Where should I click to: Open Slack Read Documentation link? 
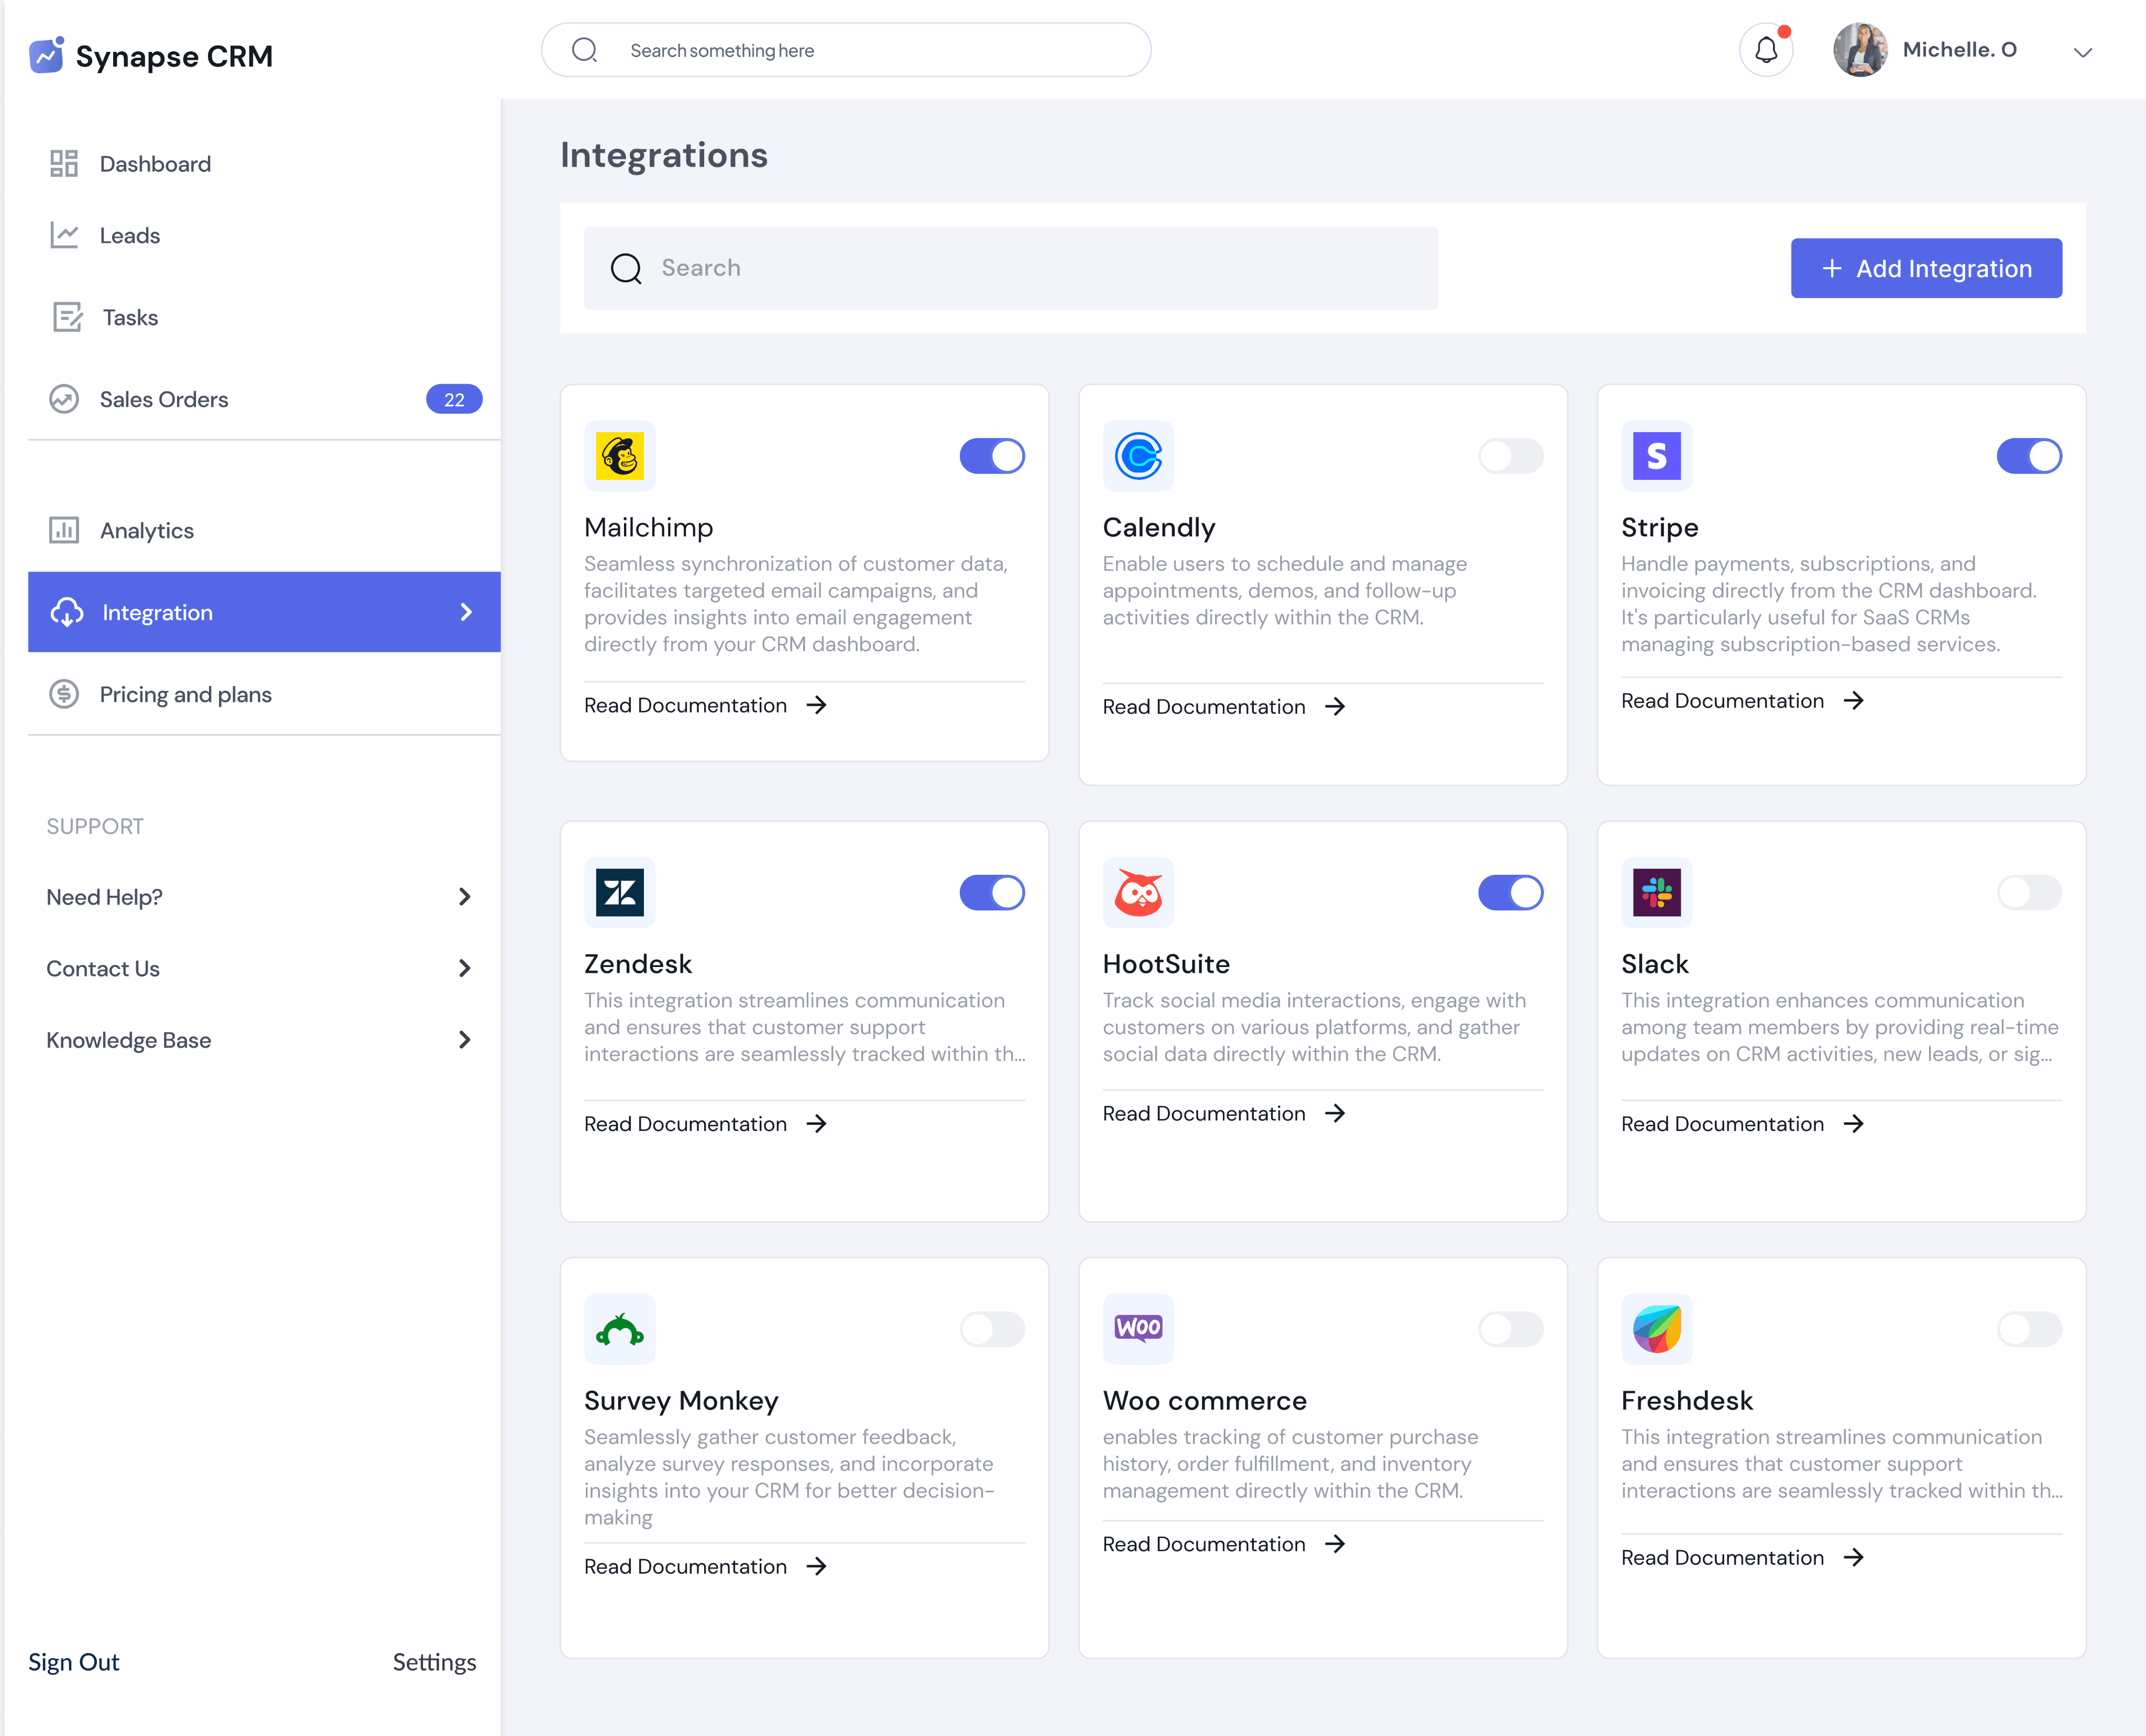1743,1123
